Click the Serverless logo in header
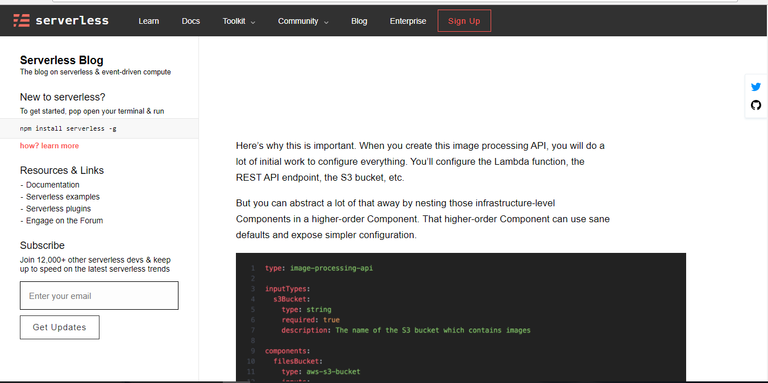 [x=61, y=21]
